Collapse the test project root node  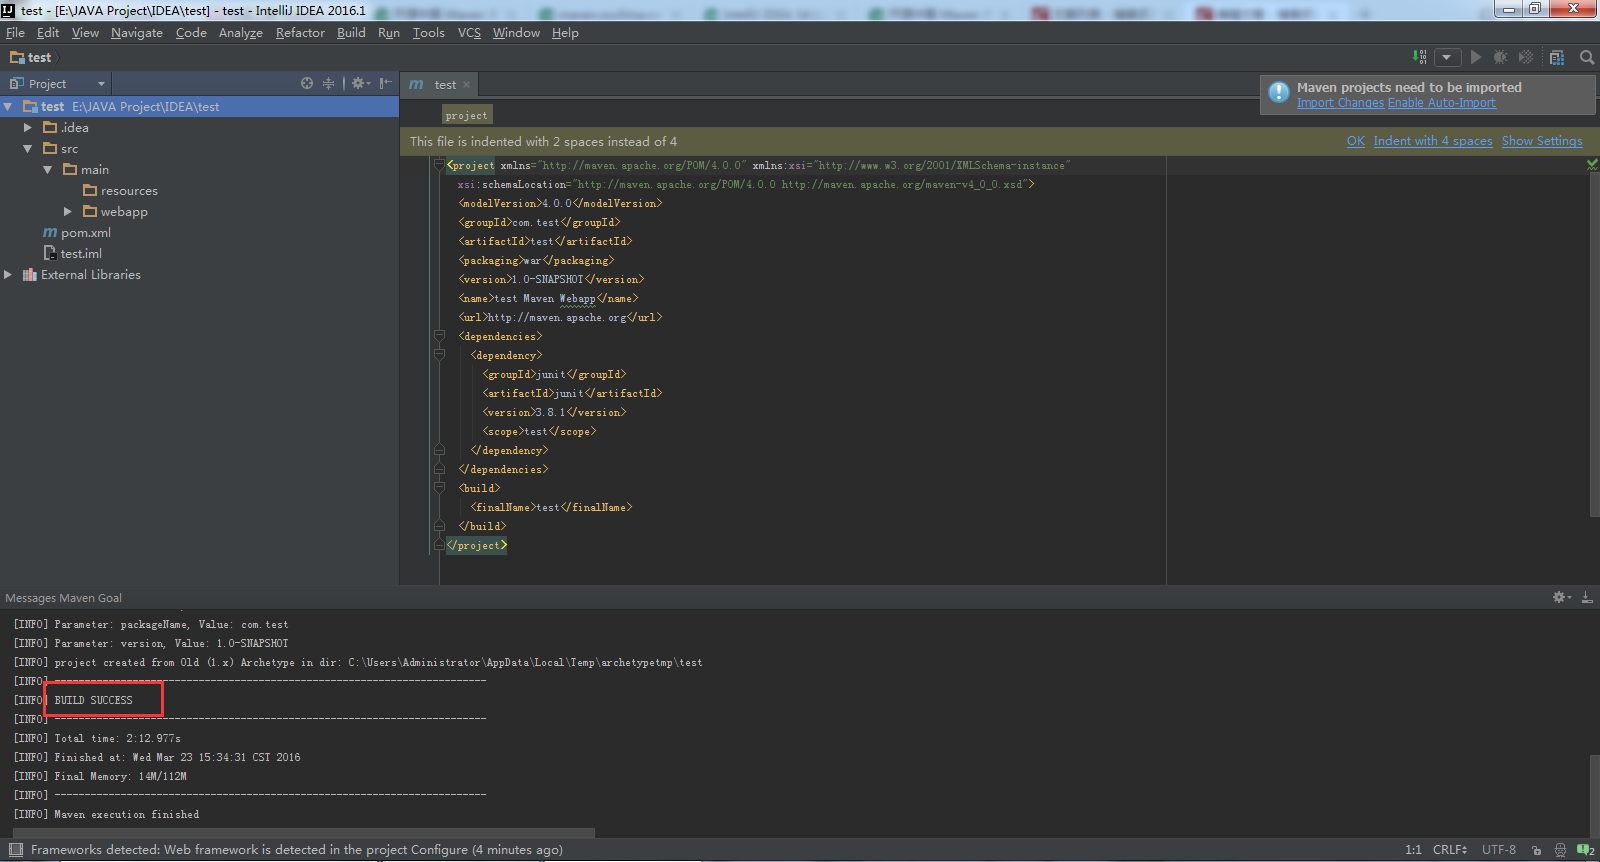(x=8, y=106)
